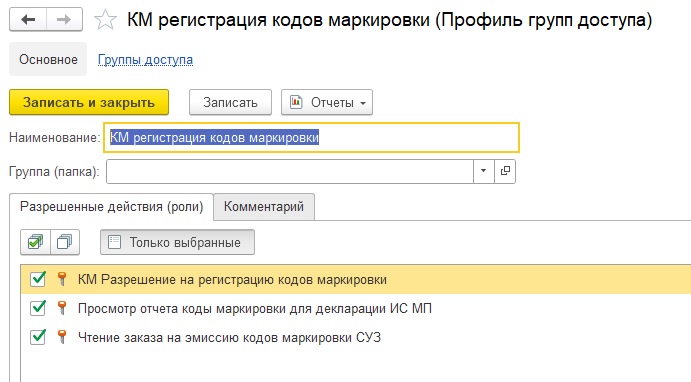Switch to the Комментарий tab
Viewport: 691px width, 382px height.
click(264, 206)
